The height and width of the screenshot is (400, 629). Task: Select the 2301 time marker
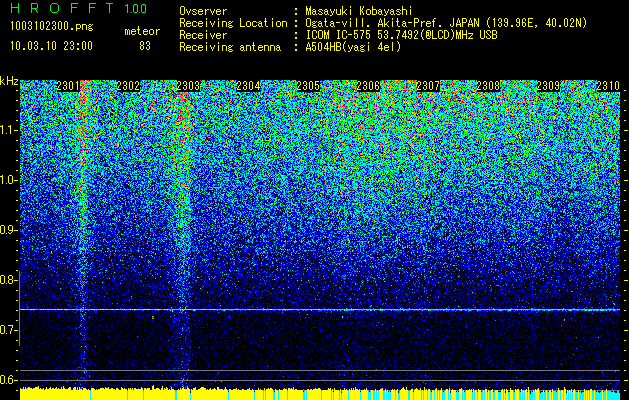[68, 86]
